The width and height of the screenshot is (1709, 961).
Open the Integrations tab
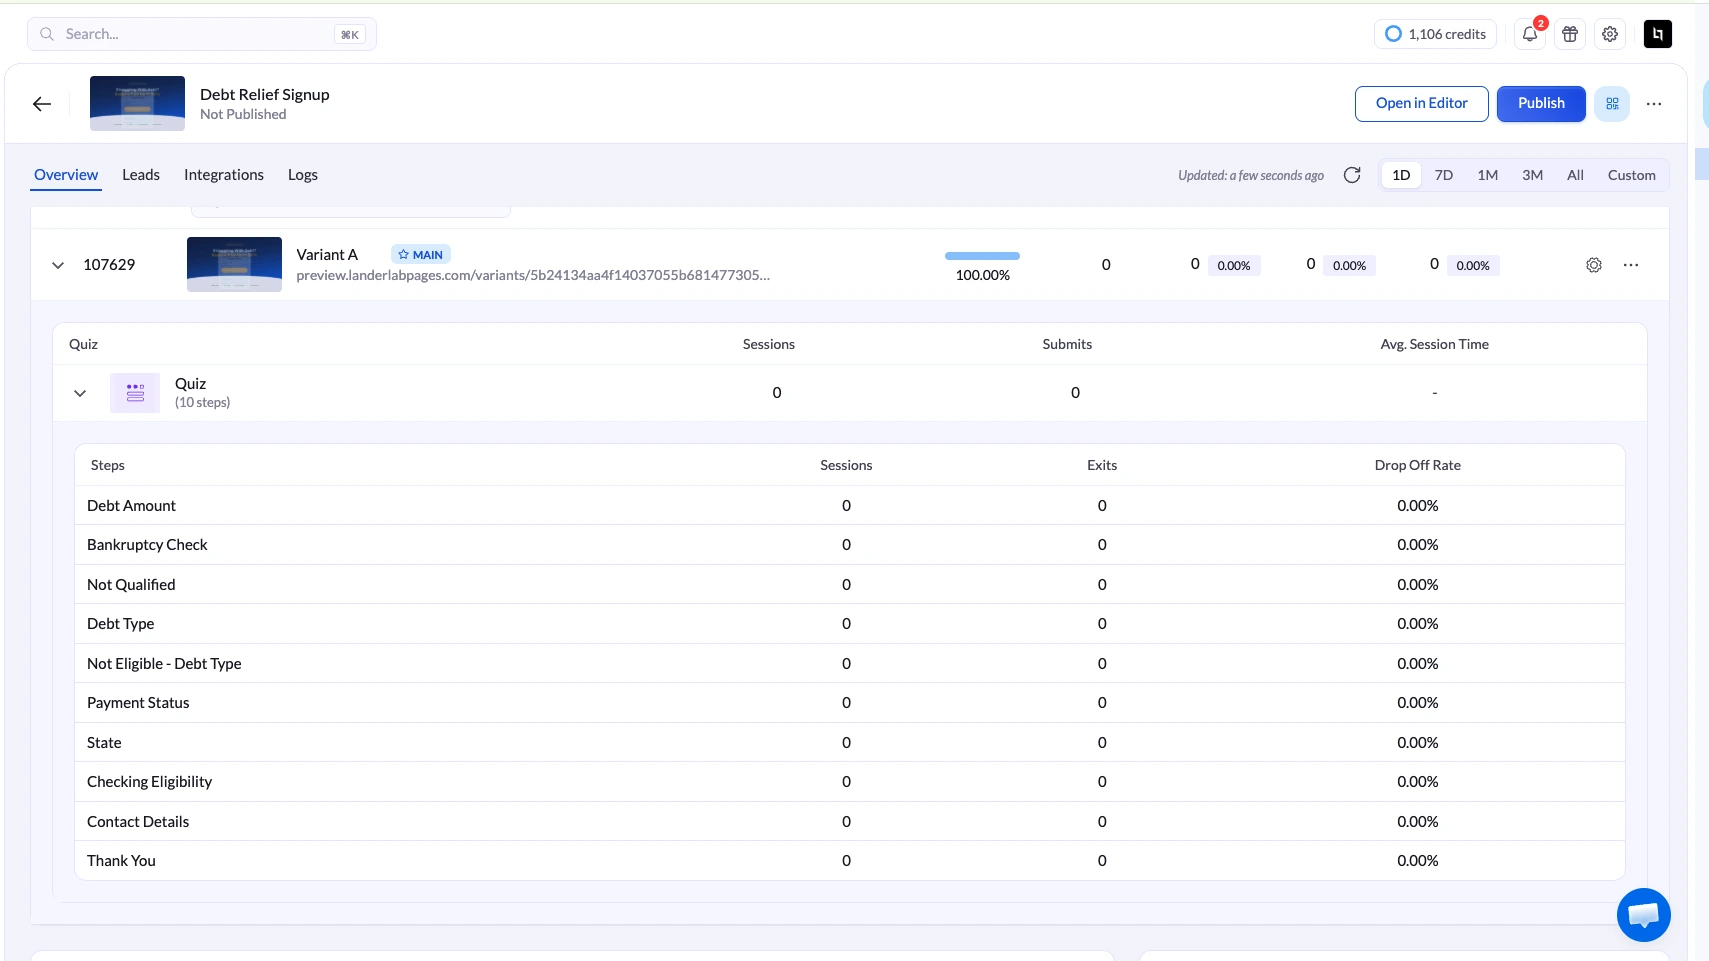point(224,175)
